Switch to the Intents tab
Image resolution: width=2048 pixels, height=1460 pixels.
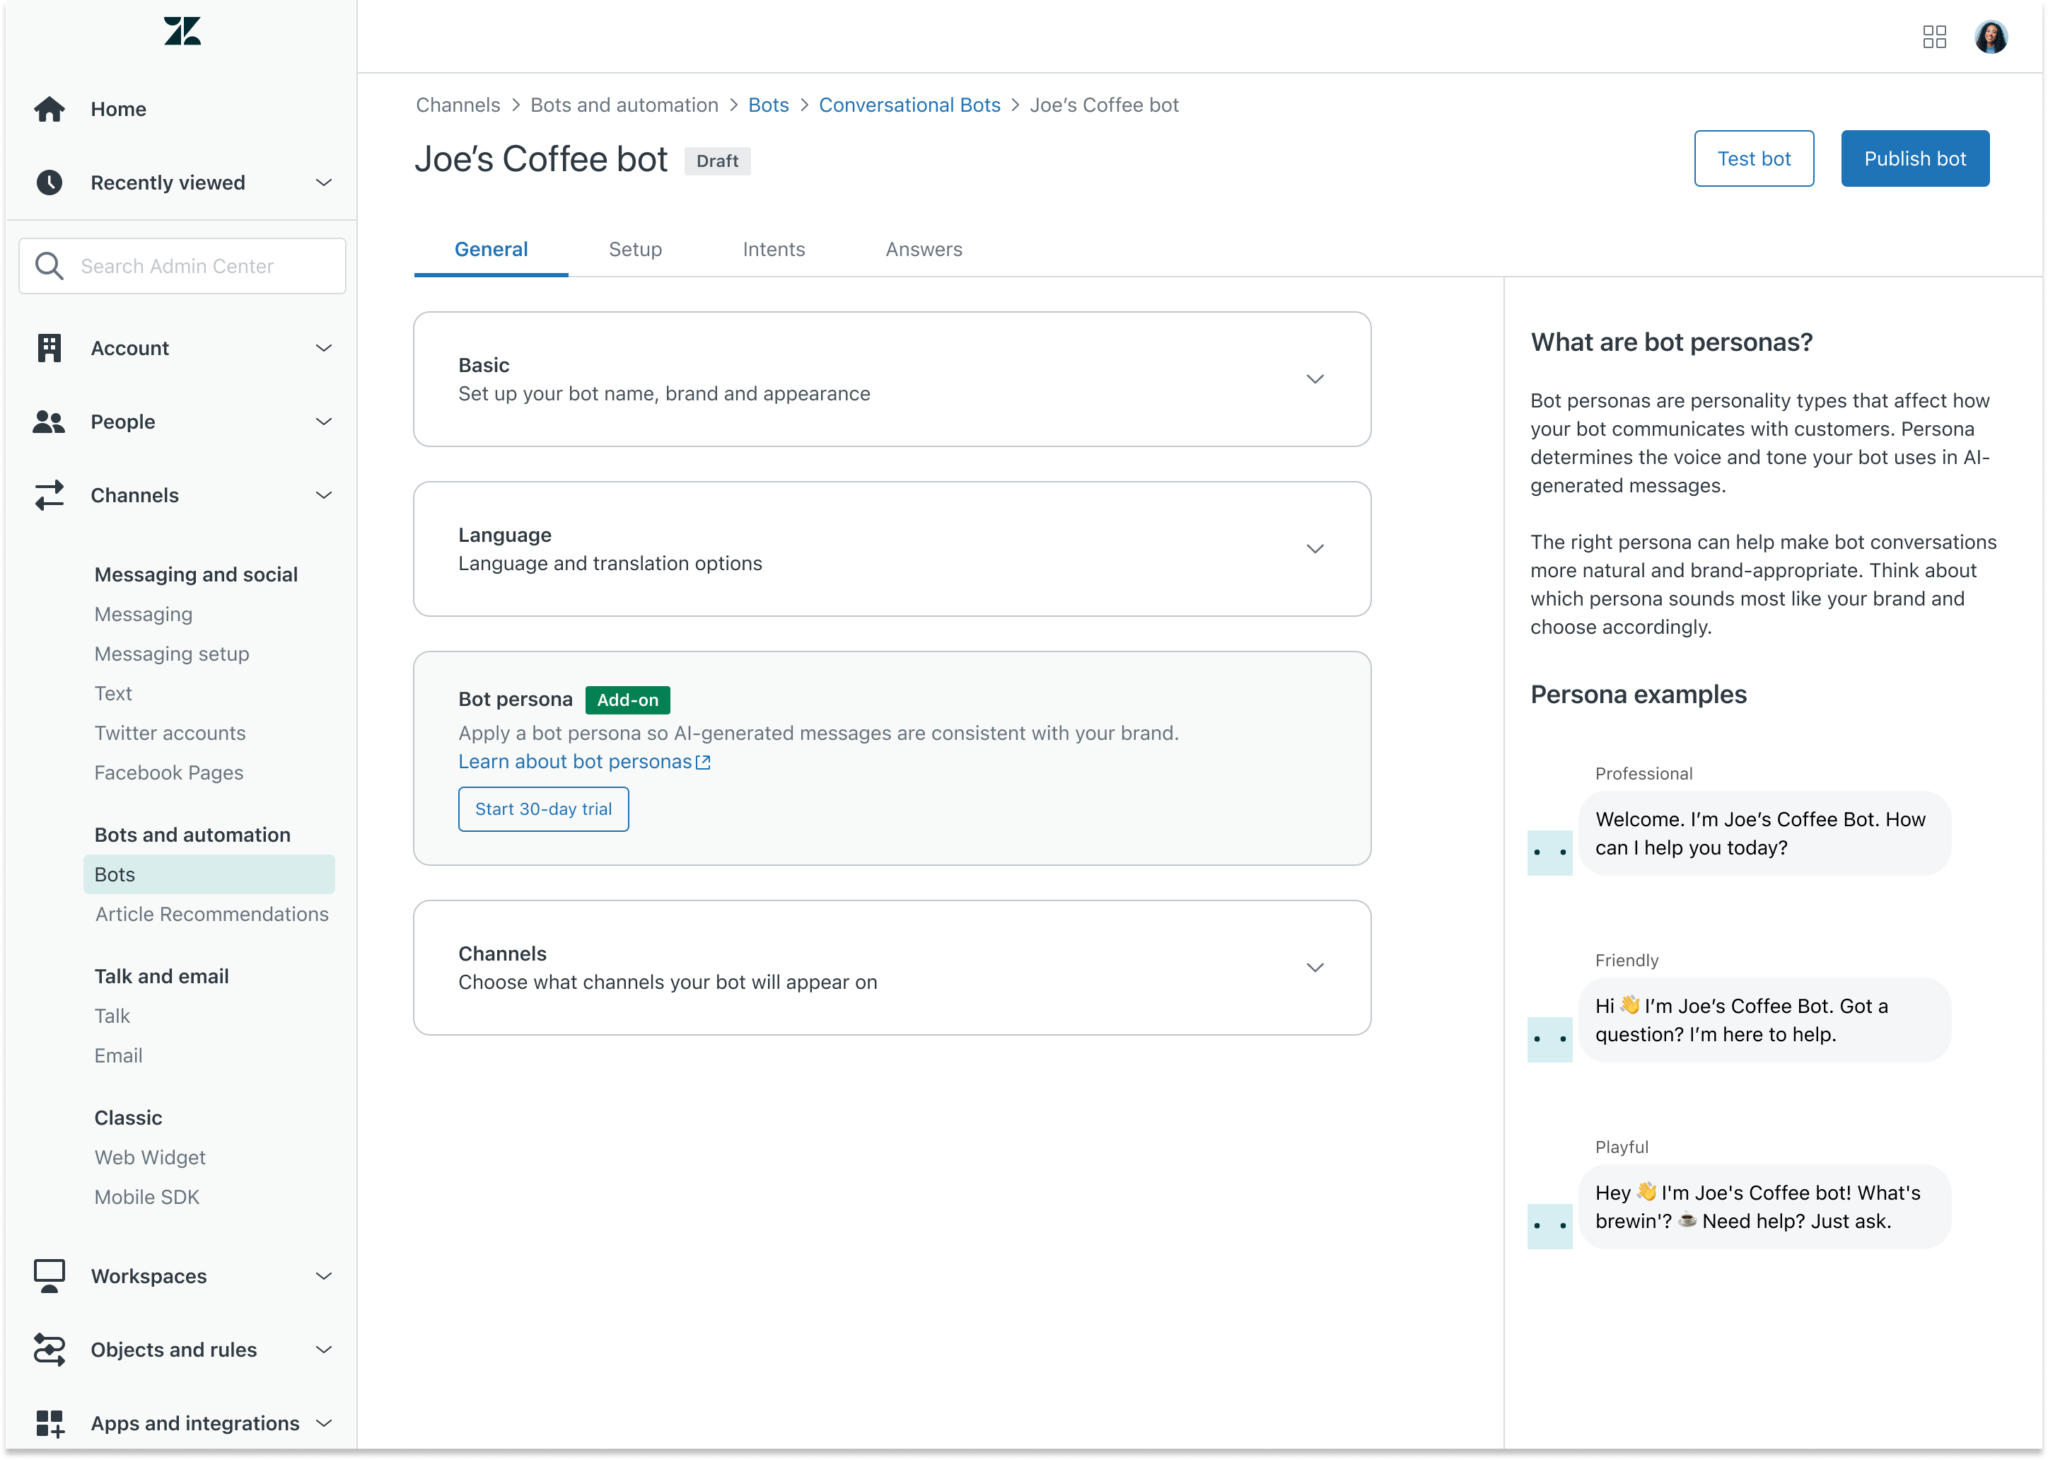[773, 249]
